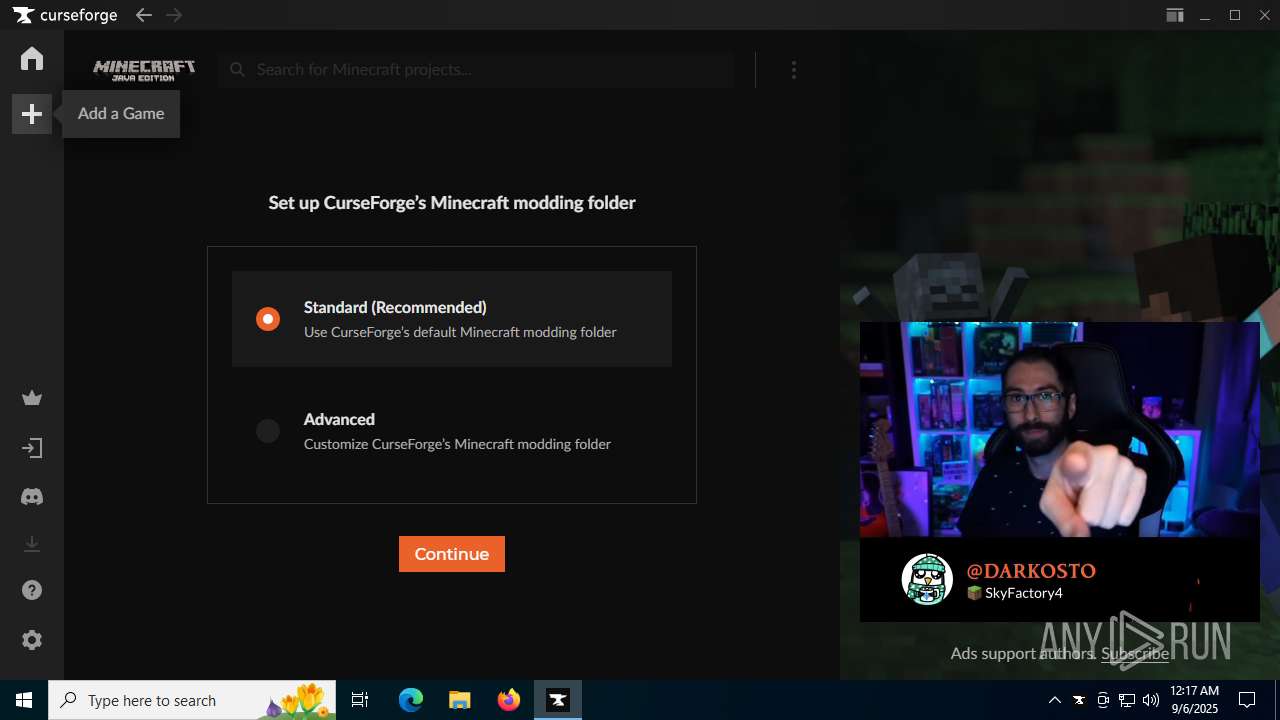This screenshot has width=1280, height=720.
Task: Click the @DARKOSTO creator name
Action: [x=1031, y=571]
